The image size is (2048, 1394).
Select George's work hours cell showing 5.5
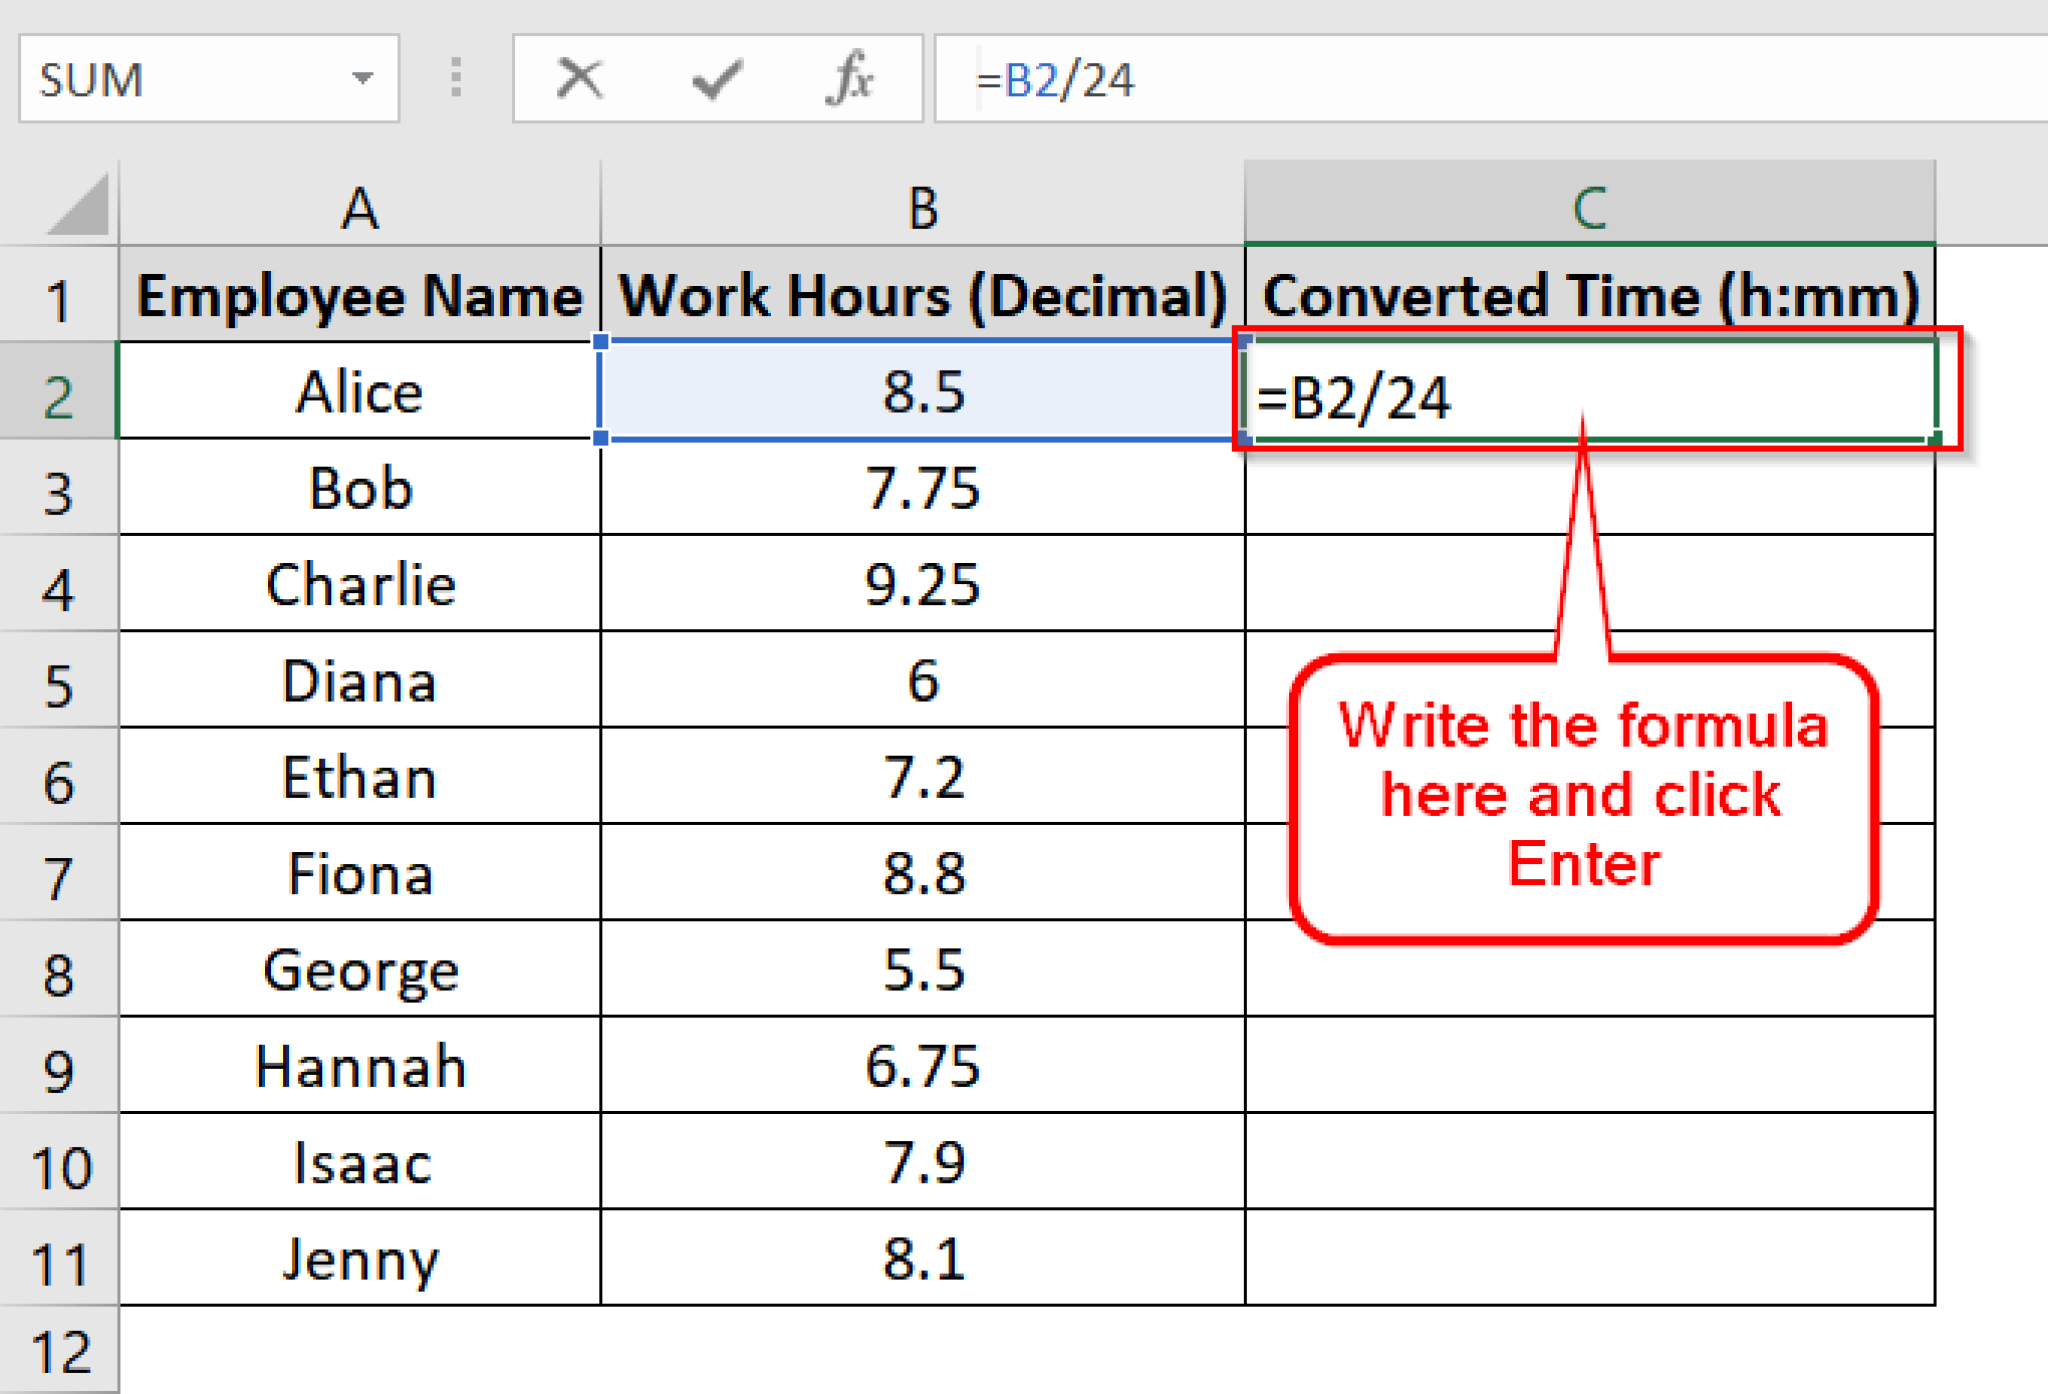920,970
